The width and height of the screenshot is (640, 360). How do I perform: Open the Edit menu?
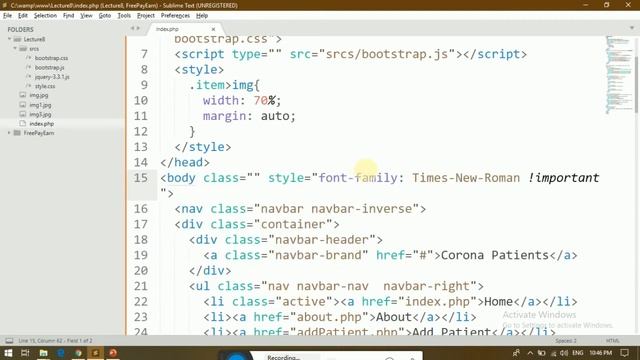click(x=22, y=16)
